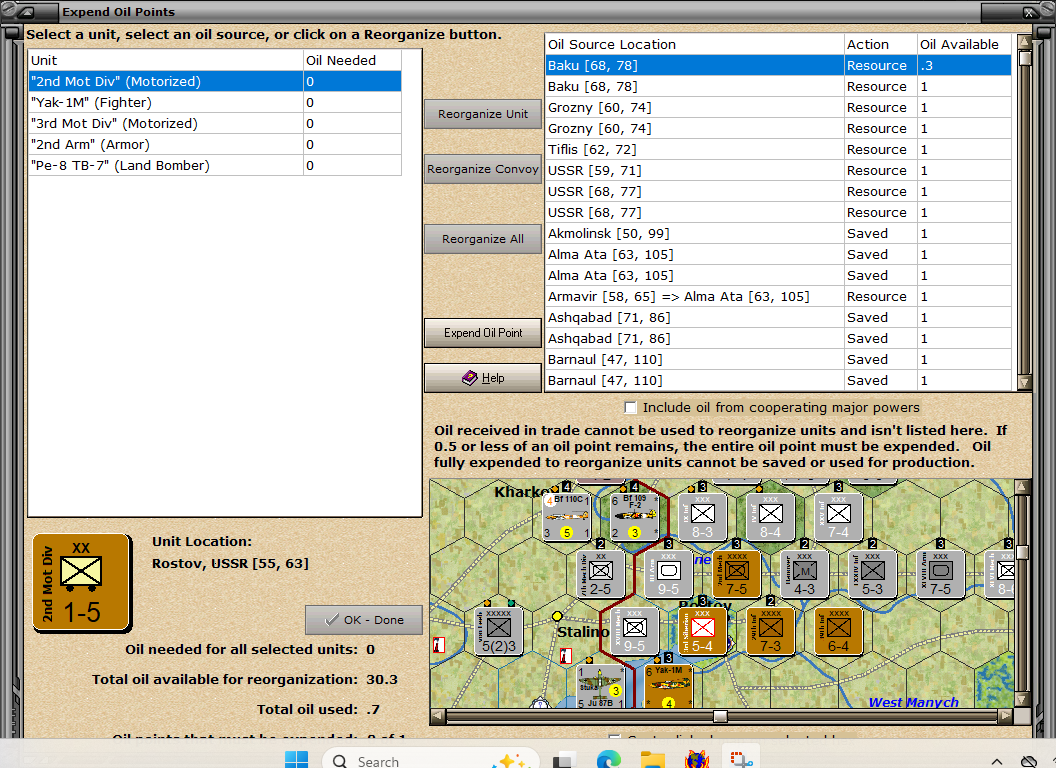Click the Reorganize Convoy button
The width and height of the screenshot is (1056, 768).
pos(483,169)
